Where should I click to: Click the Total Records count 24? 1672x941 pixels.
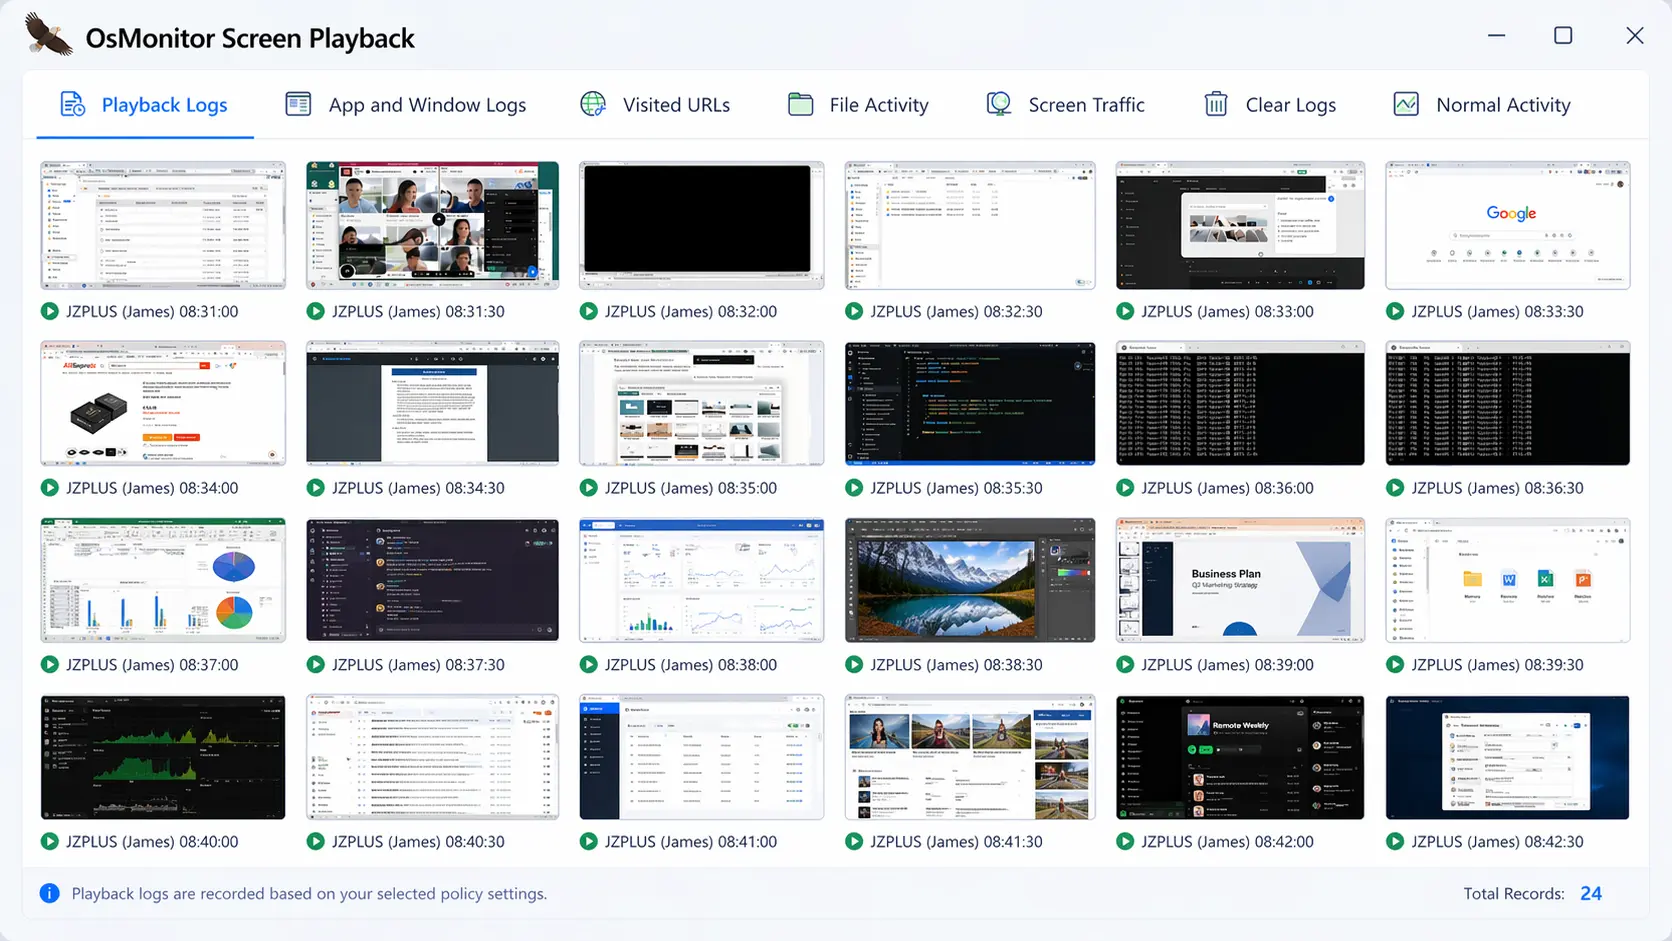point(1591,893)
